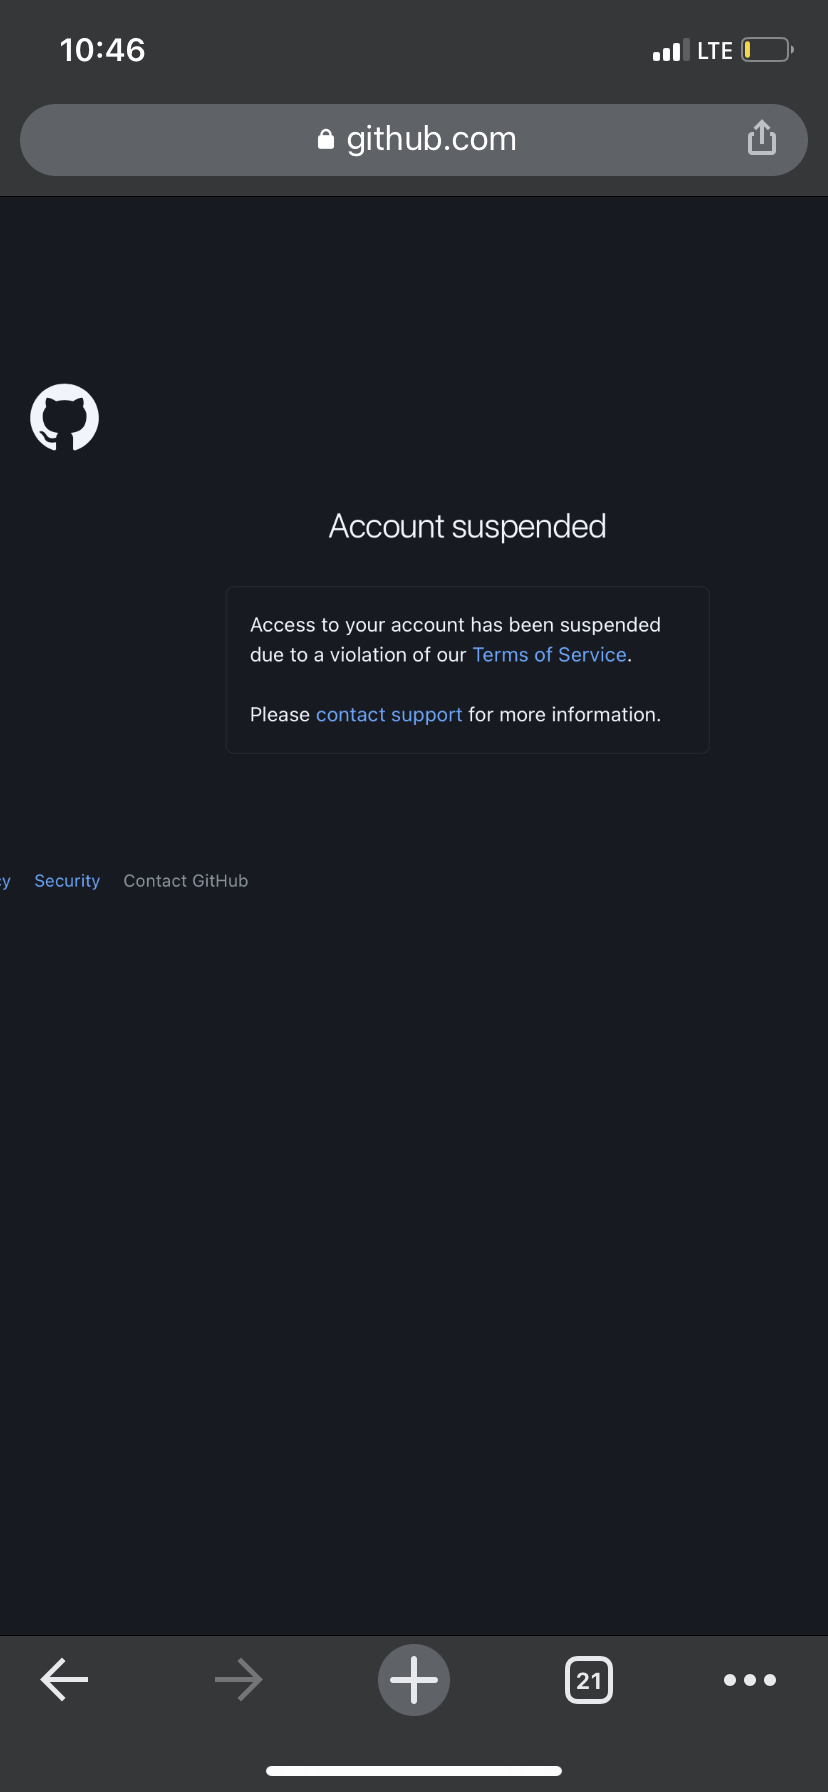Image resolution: width=828 pixels, height=1792 pixels.
Task: Tap the back arrow in Safari toolbar
Action: click(64, 1679)
